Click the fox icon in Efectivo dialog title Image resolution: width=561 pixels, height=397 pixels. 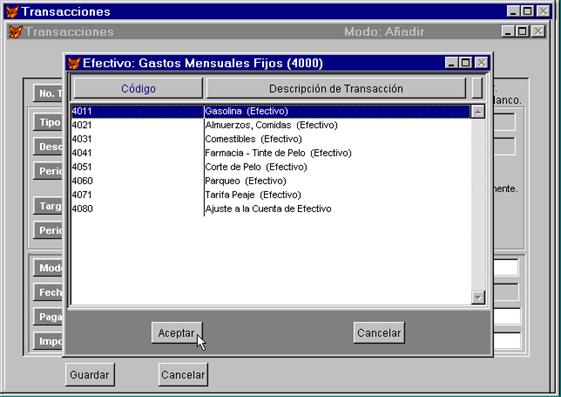click(74, 63)
